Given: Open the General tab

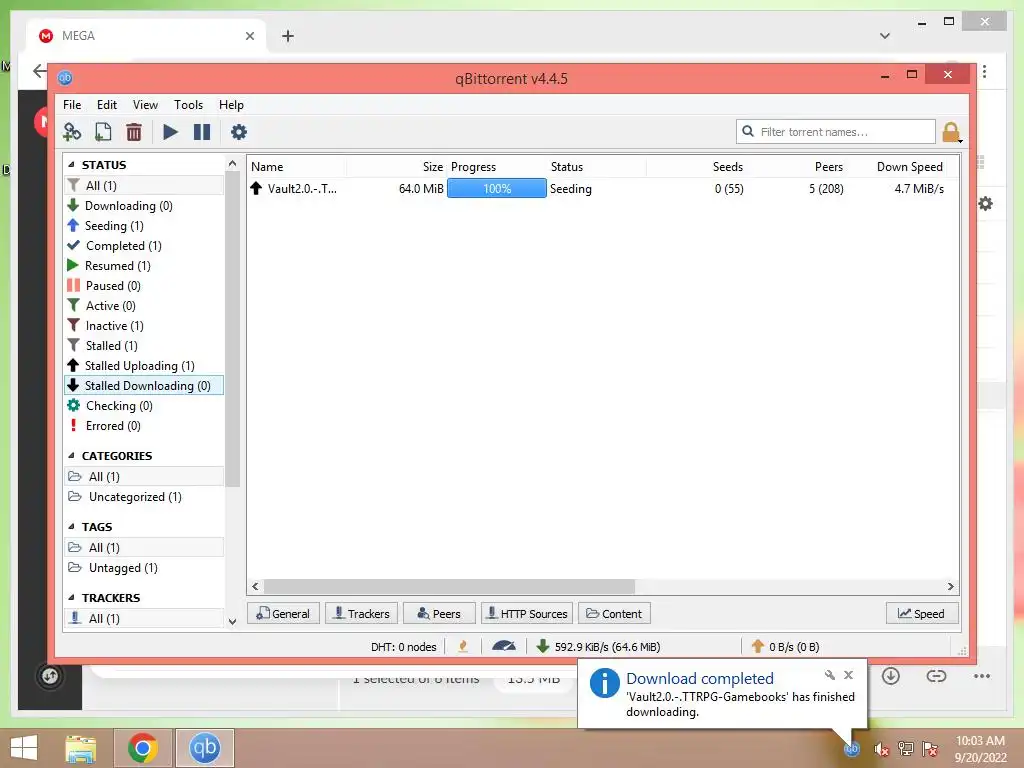Looking at the screenshot, I should [283, 614].
